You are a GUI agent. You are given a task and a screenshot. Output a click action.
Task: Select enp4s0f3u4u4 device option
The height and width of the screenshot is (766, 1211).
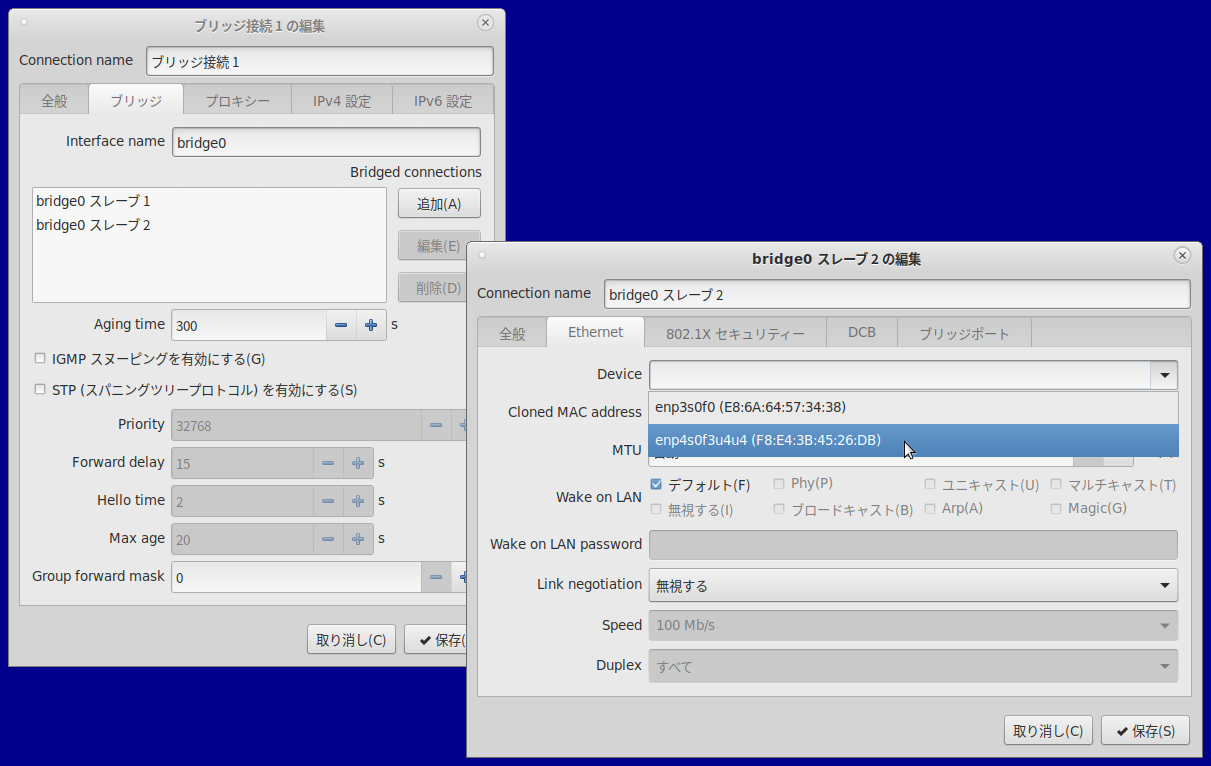tap(767, 440)
